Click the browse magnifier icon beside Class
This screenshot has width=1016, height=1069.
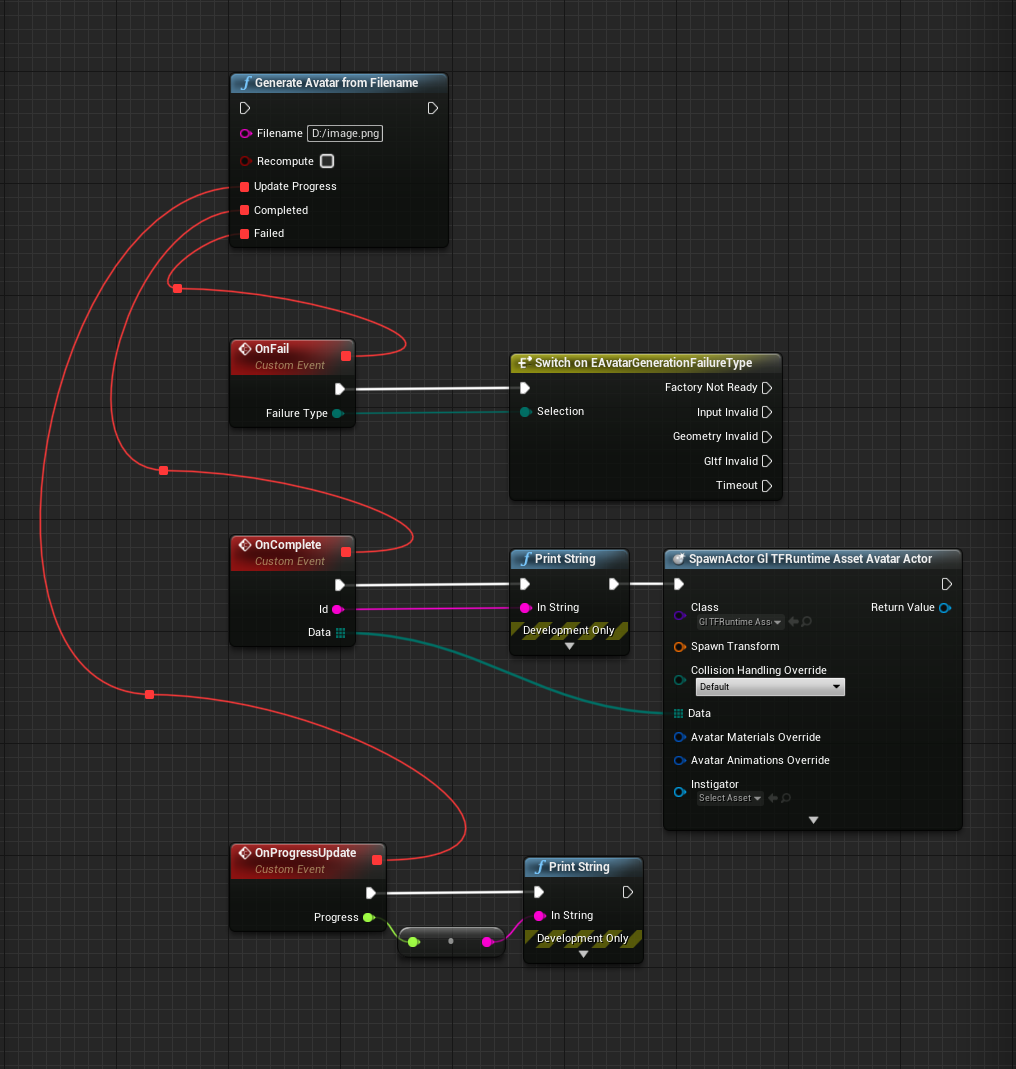(x=807, y=622)
